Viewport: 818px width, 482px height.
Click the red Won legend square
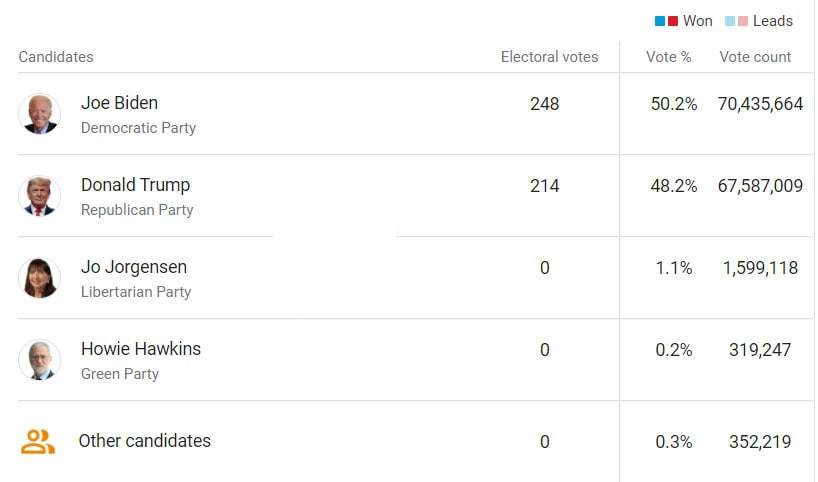point(673,21)
